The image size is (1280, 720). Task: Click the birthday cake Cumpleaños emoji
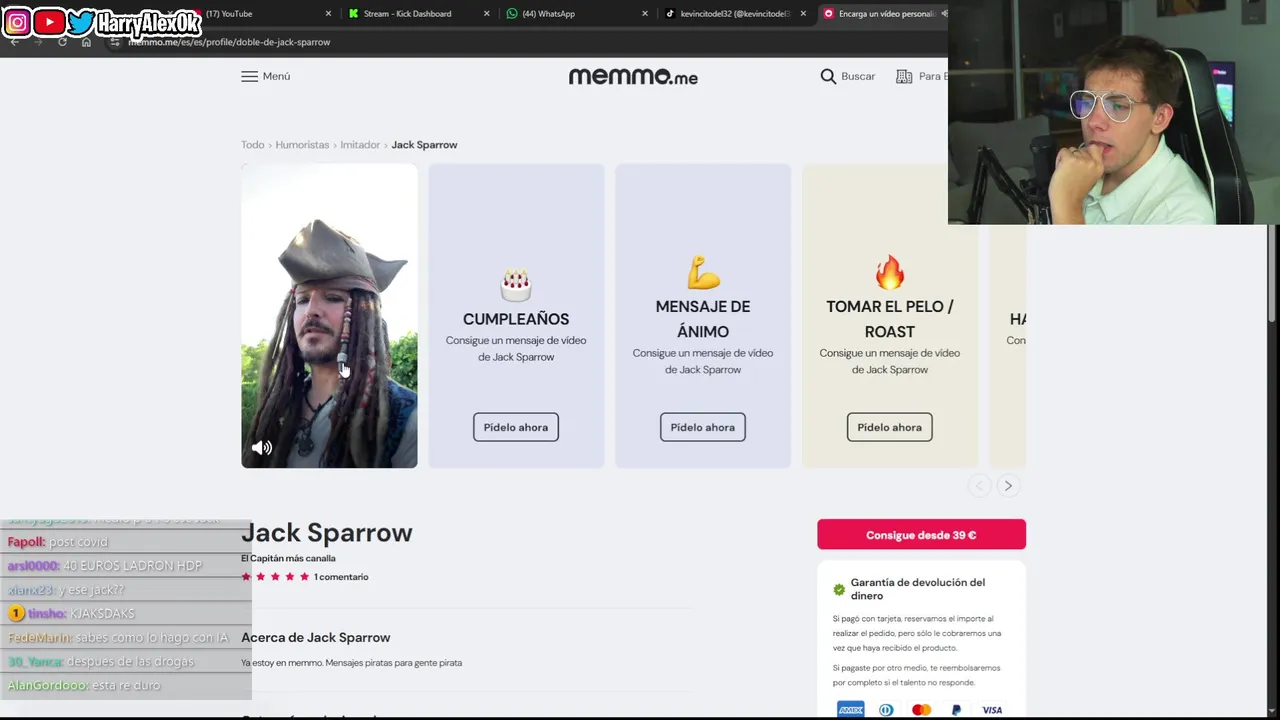pyautogui.click(x=516, y=285)
